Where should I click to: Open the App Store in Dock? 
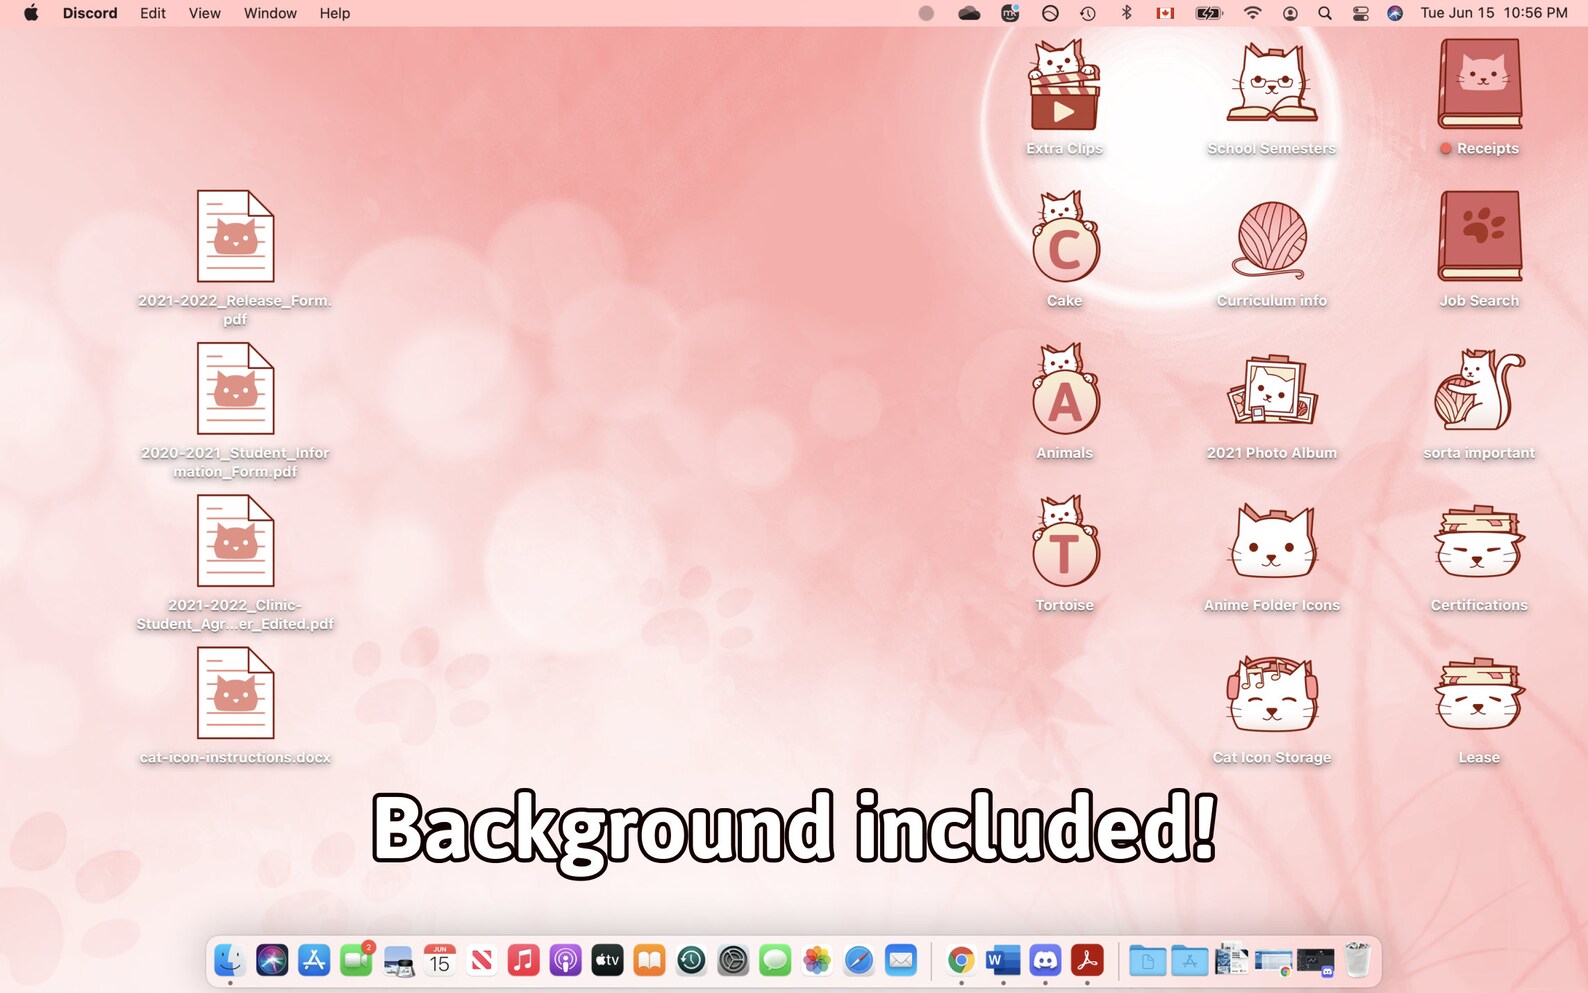click(314, 960)
